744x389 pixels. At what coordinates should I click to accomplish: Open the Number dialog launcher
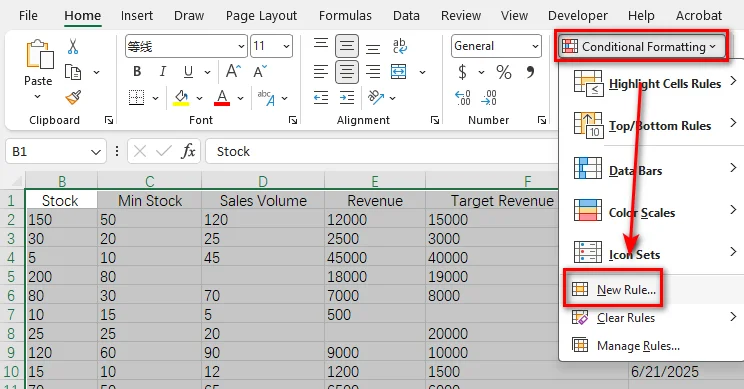point(542,120)
